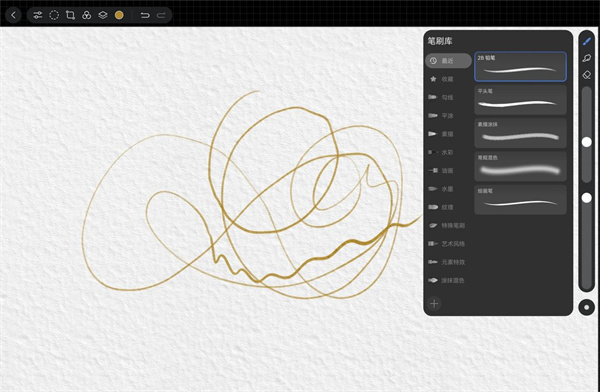Image resolution: width=600 pixels, height=392 pixels.
Task: Add a new brush with plus button
Action: (434, 304)
